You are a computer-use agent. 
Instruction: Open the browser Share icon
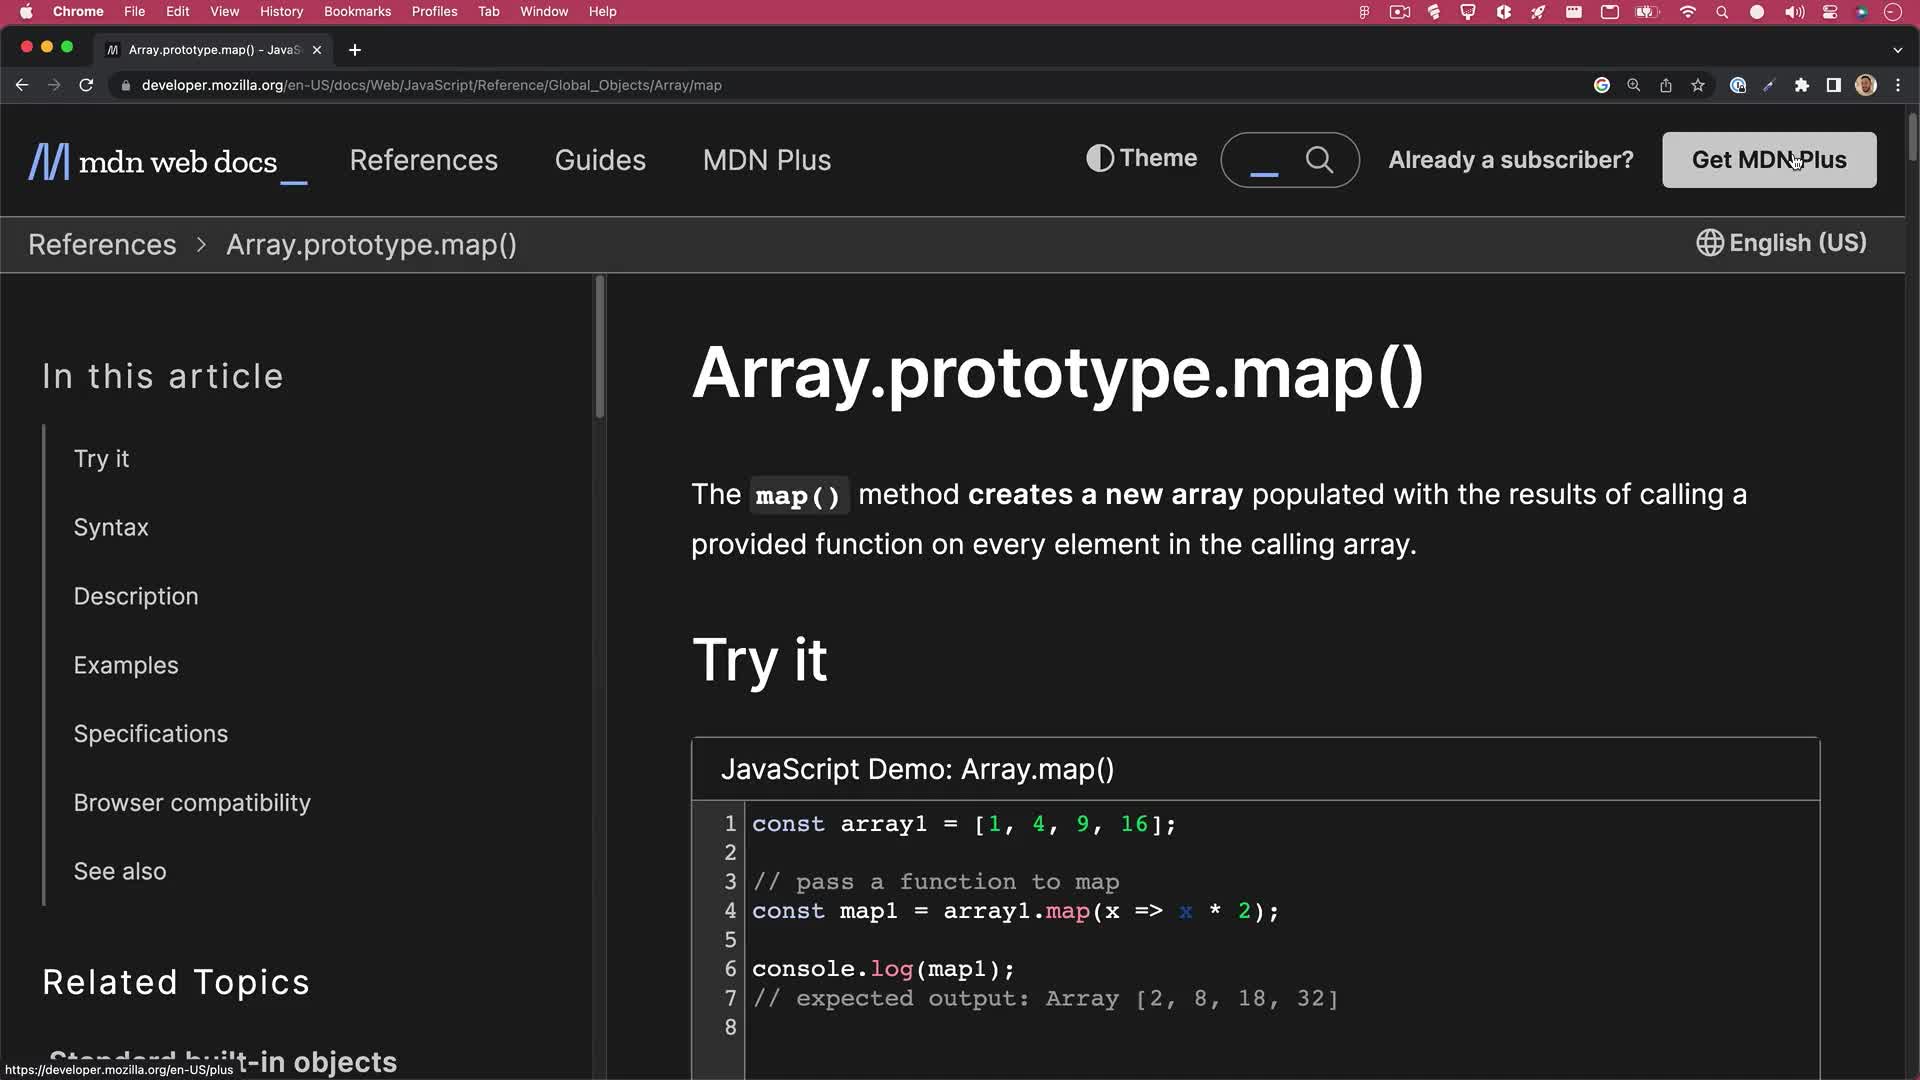(x=1666, y=85)
